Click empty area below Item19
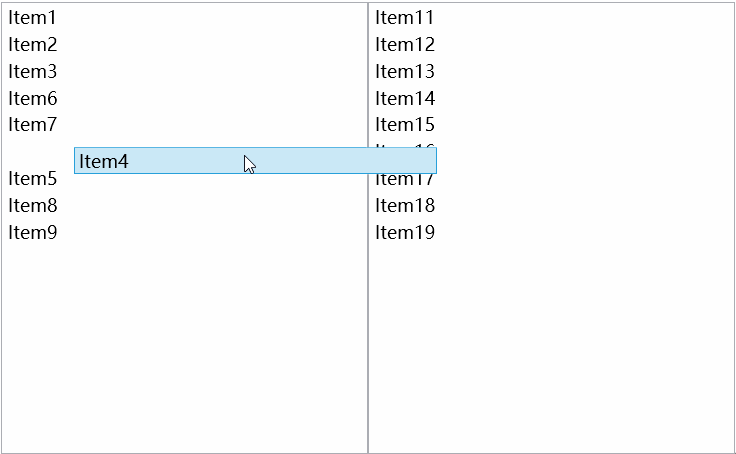Image resolution: width=736 pixels, height=454 pixels. coord(551,347)
